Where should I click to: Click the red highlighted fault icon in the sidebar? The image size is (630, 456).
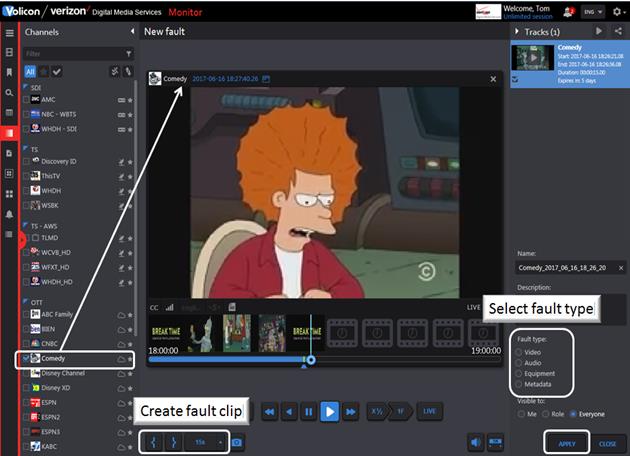click(9, 133)
